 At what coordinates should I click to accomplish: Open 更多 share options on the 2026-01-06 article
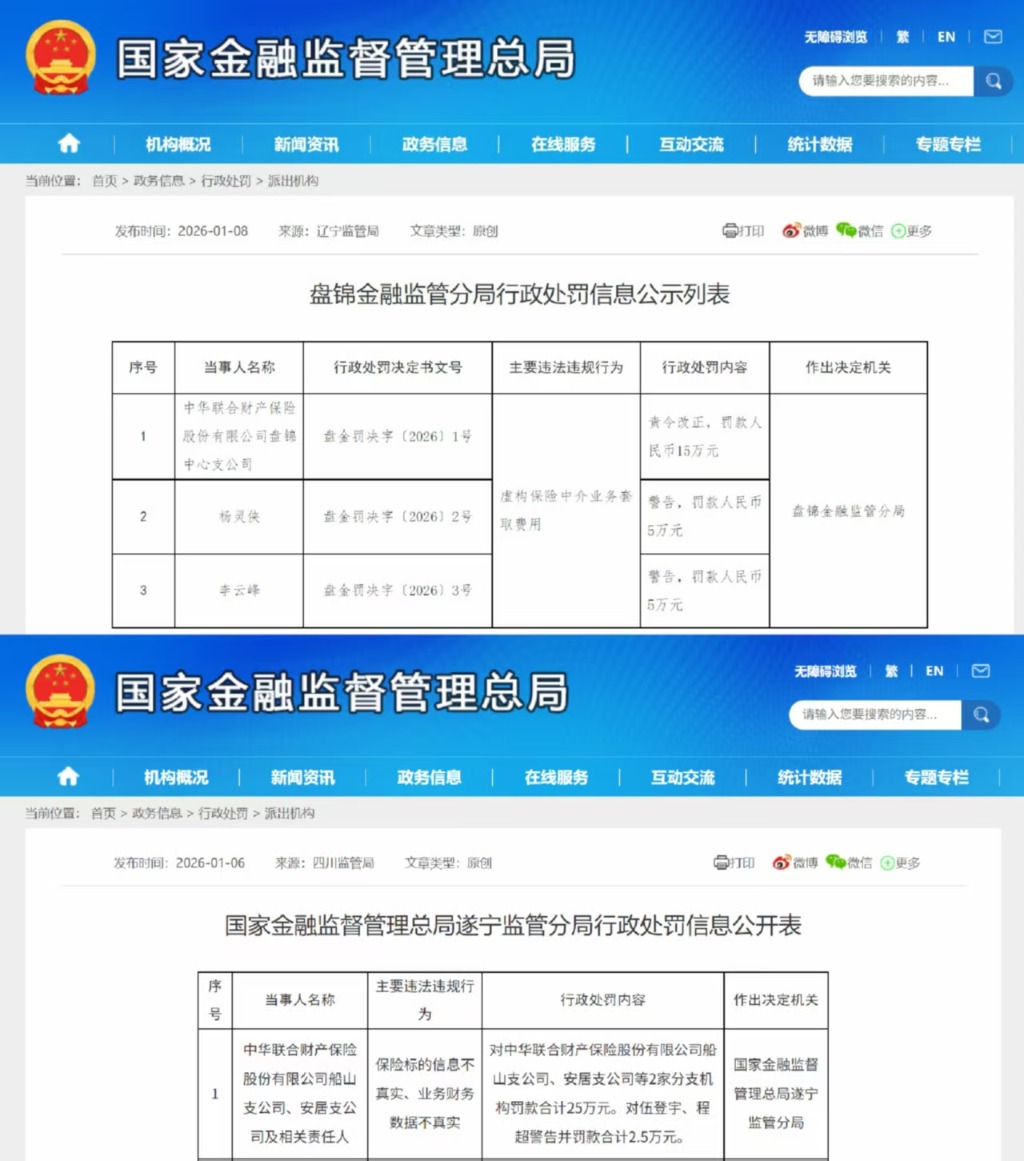[x=900, y=863]
